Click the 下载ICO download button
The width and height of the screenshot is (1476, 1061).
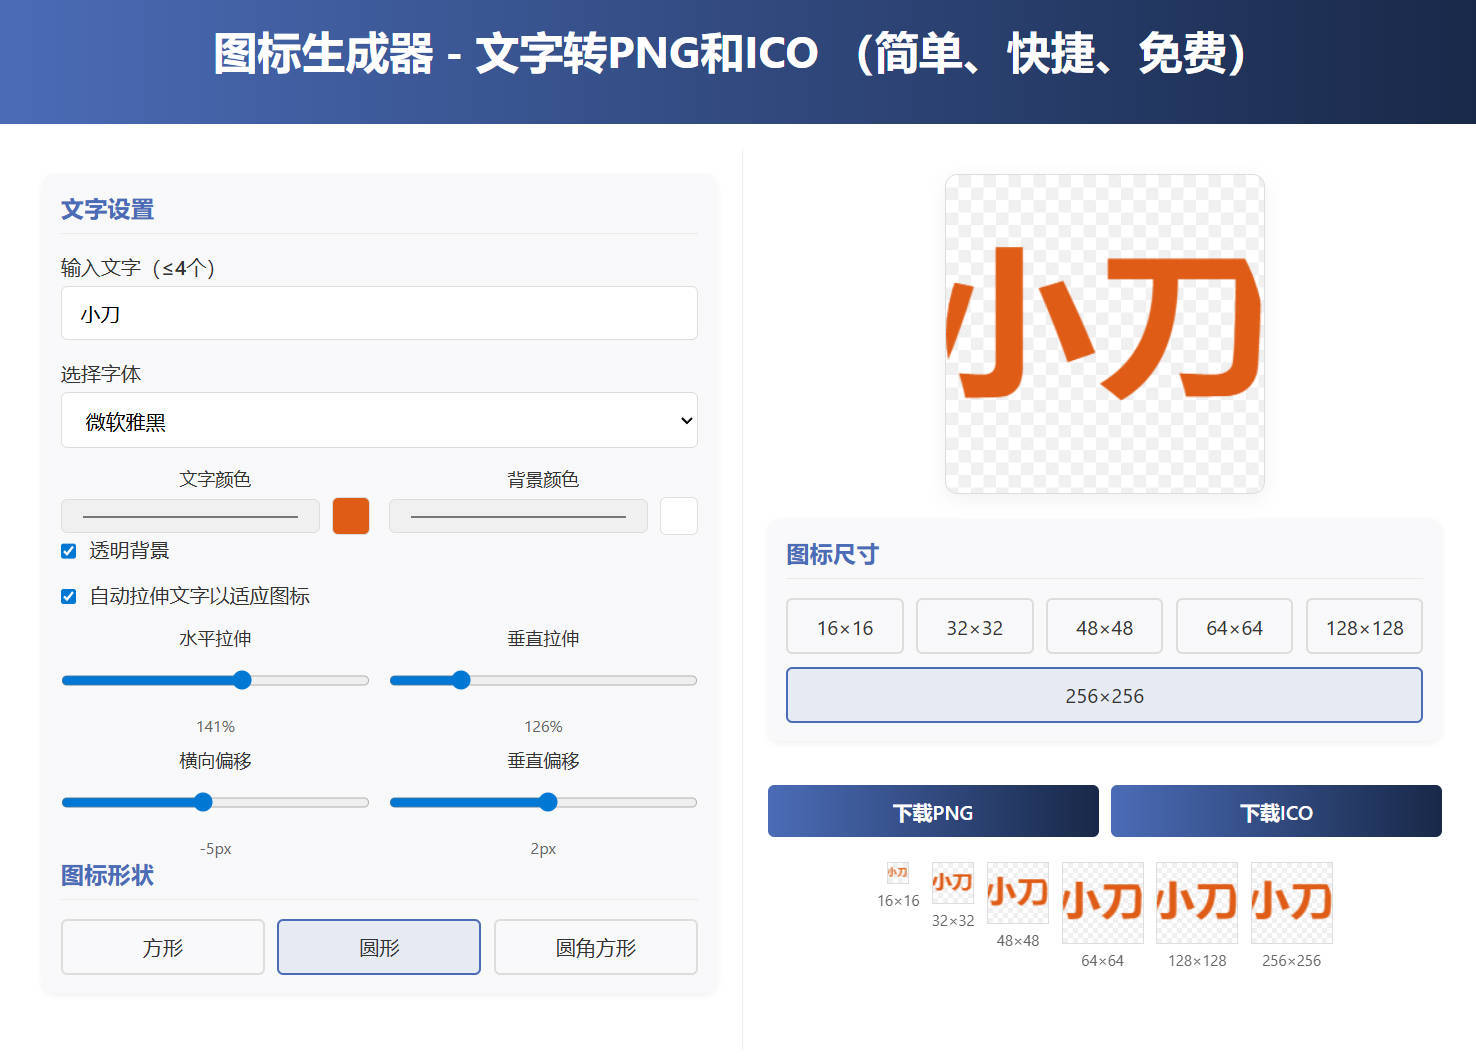pos(1276,811)
